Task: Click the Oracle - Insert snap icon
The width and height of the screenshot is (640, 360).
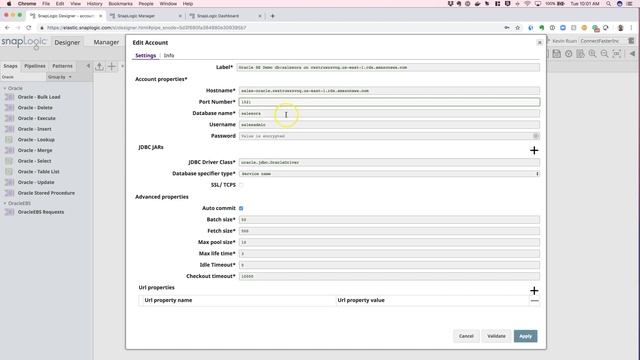Action: (9, 129)
